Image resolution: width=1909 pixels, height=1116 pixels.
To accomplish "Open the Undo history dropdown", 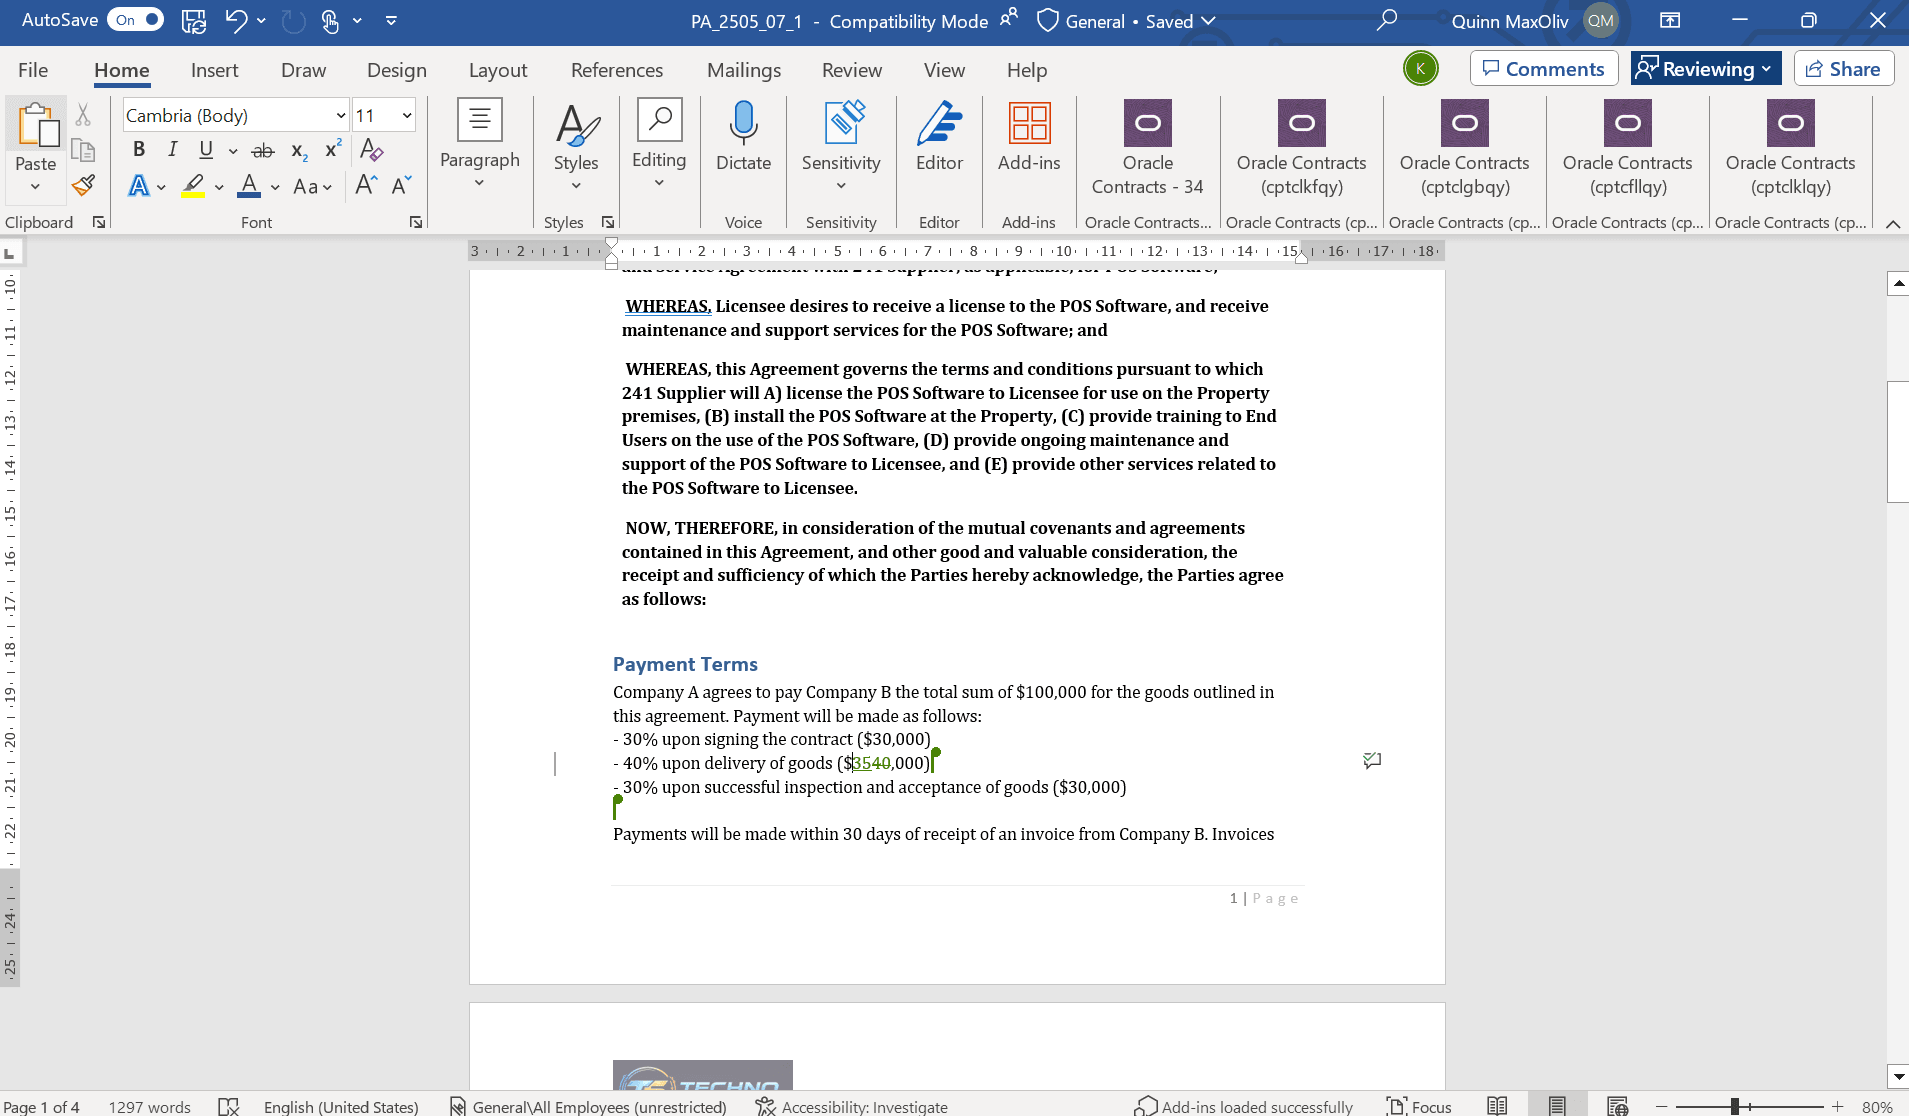I will click(x=262, y=20).
